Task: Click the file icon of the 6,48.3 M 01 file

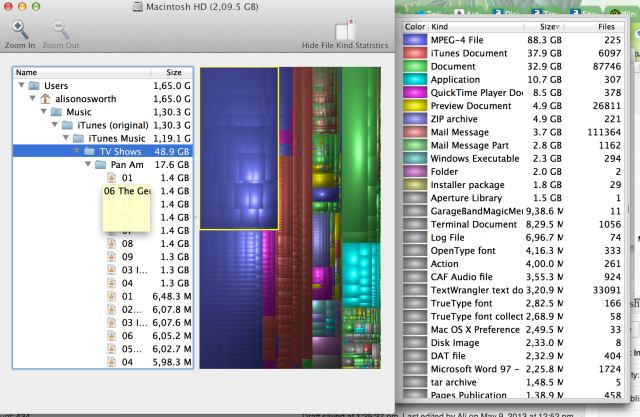Action: tap(111, 296)
